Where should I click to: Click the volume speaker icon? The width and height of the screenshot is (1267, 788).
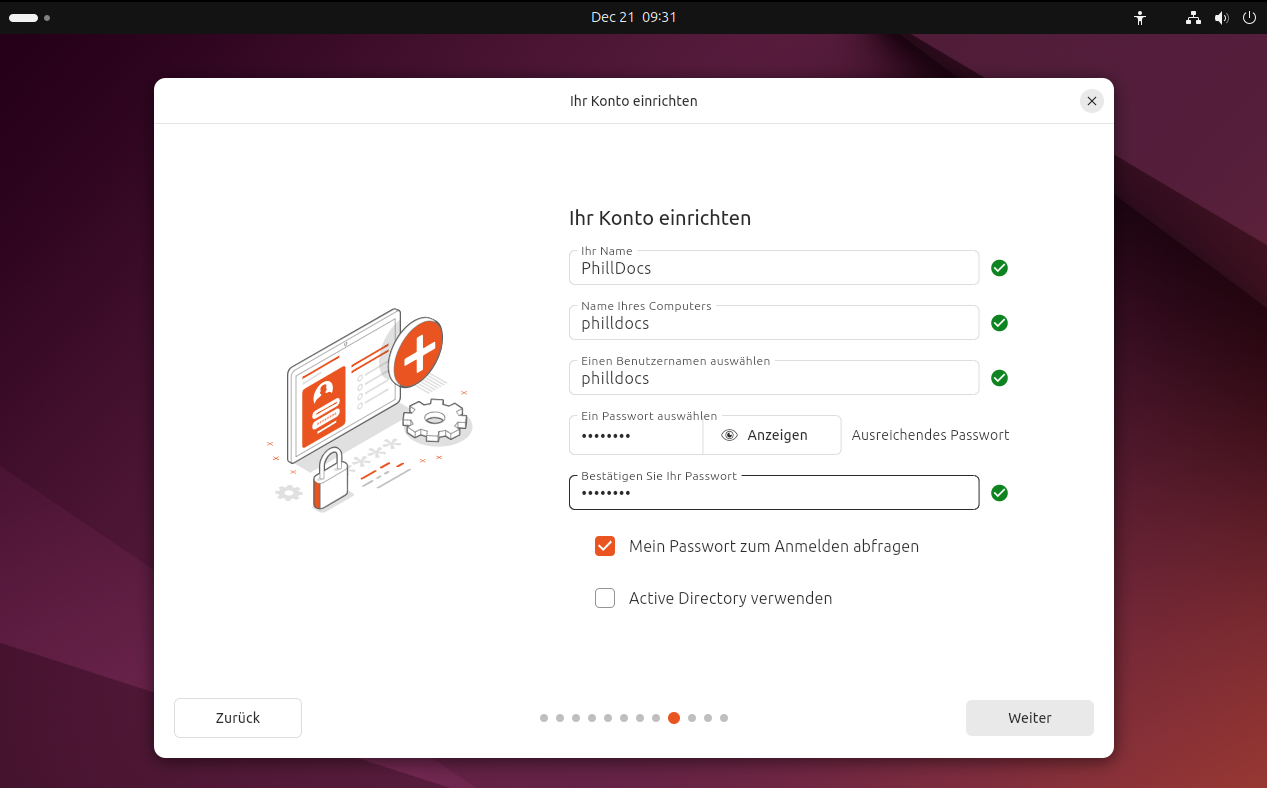[1221, 17]
